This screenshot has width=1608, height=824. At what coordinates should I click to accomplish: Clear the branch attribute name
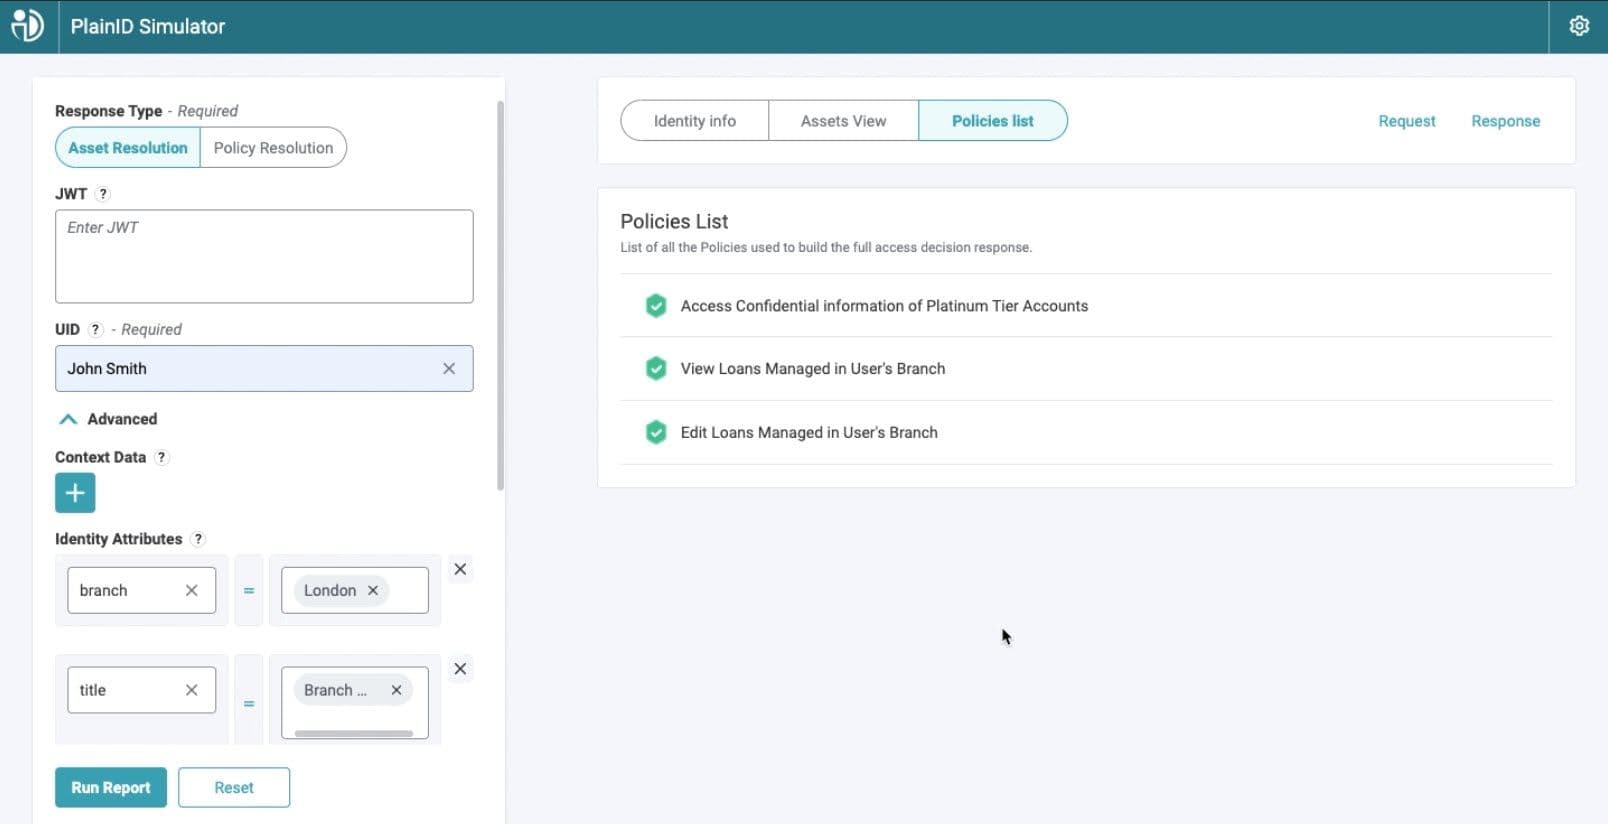pos(191,591)
